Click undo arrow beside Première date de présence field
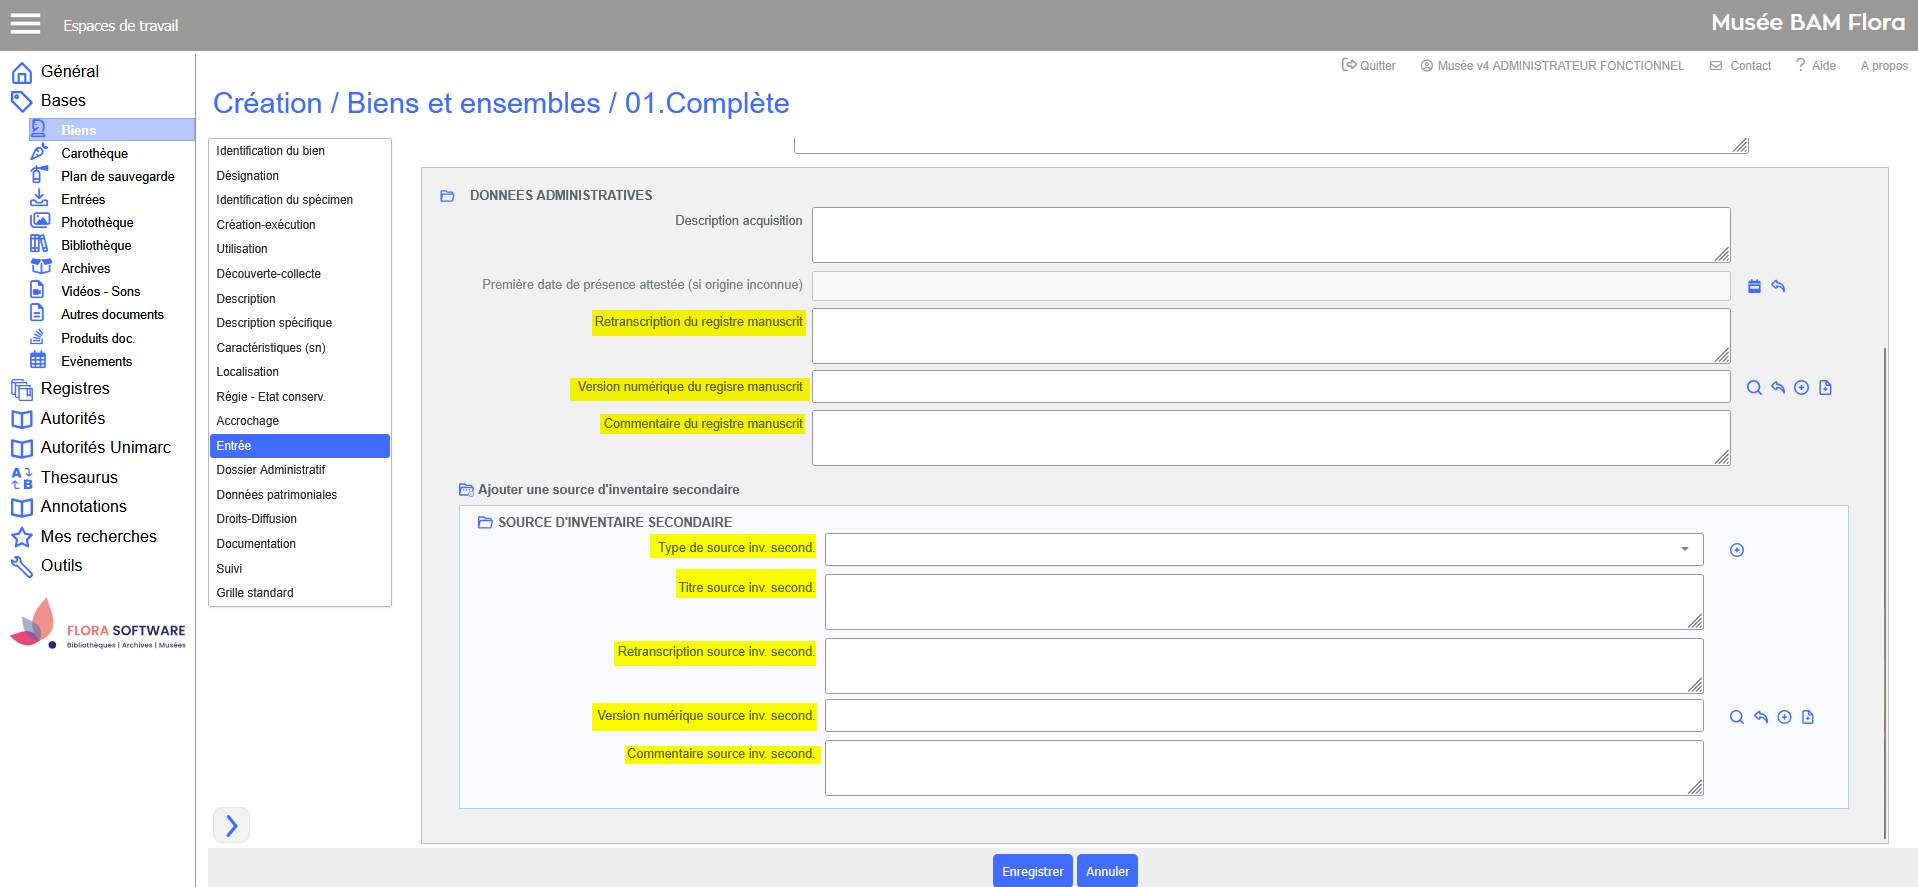 (x=1778, y=286)
